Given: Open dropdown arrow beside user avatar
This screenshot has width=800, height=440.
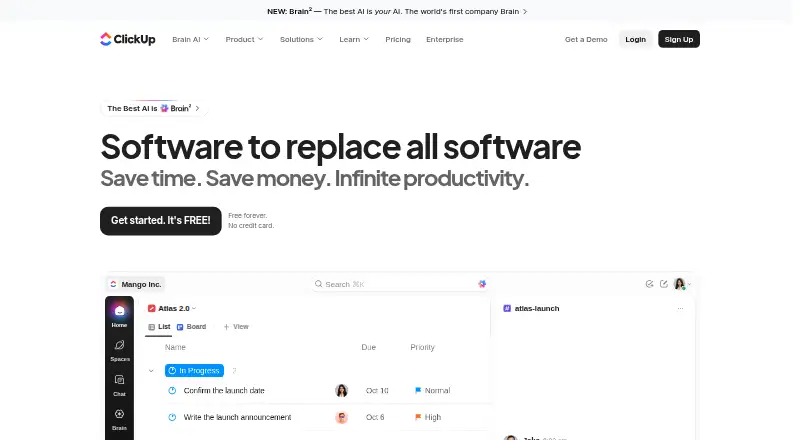Looking at the screenshot, I should coord(689,284).
